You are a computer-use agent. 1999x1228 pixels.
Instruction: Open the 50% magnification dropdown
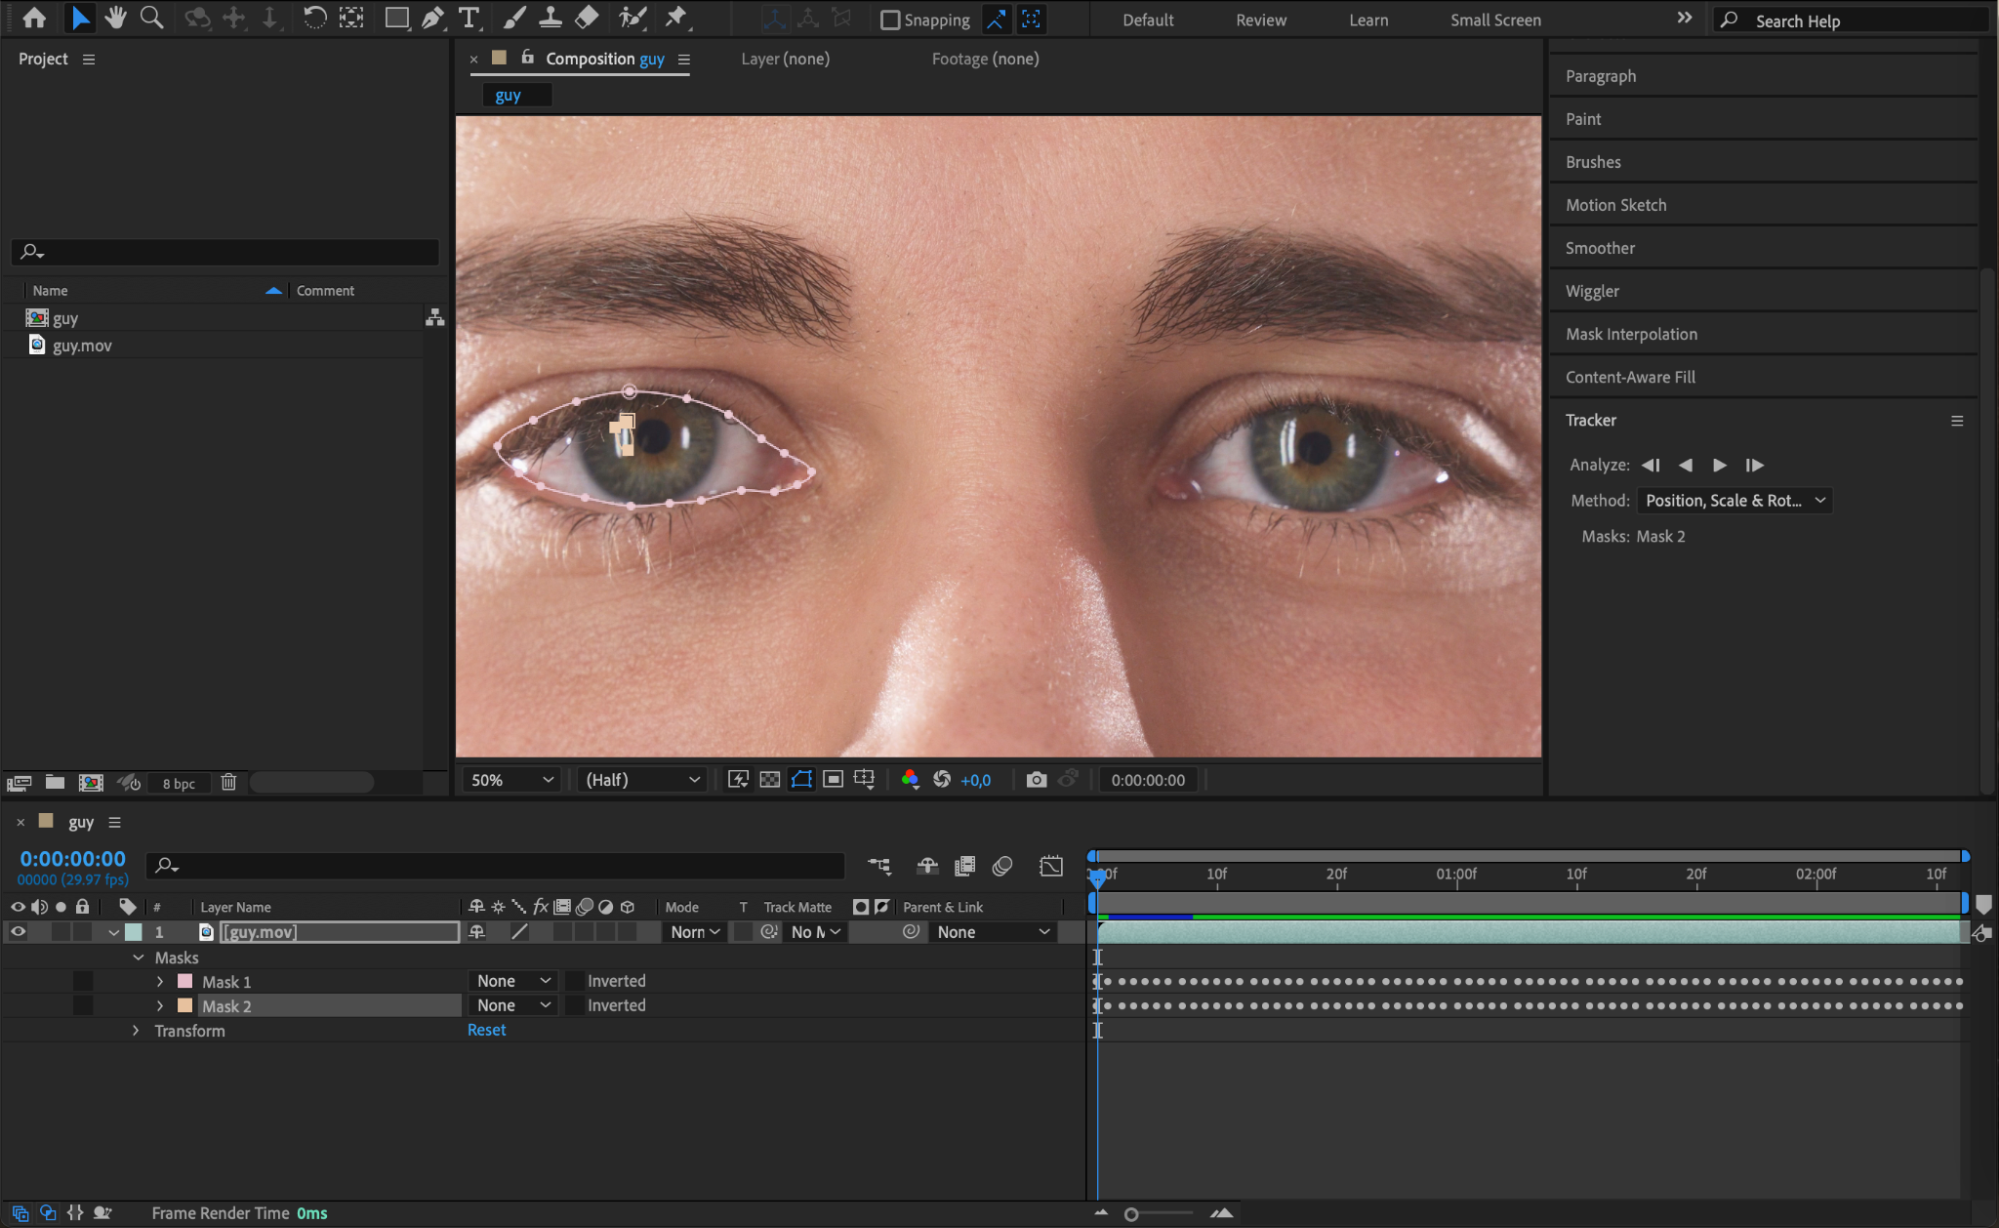[512, 780]
